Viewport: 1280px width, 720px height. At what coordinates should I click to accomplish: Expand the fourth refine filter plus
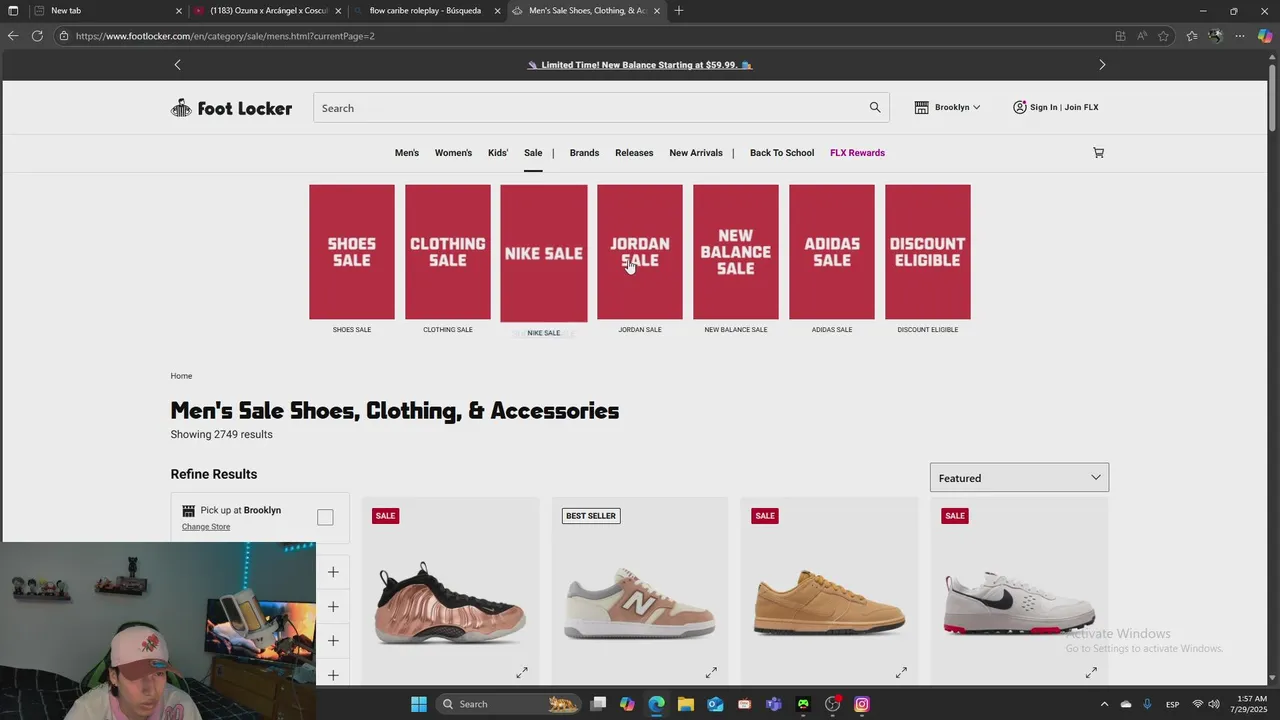click(x=333, y=675)
